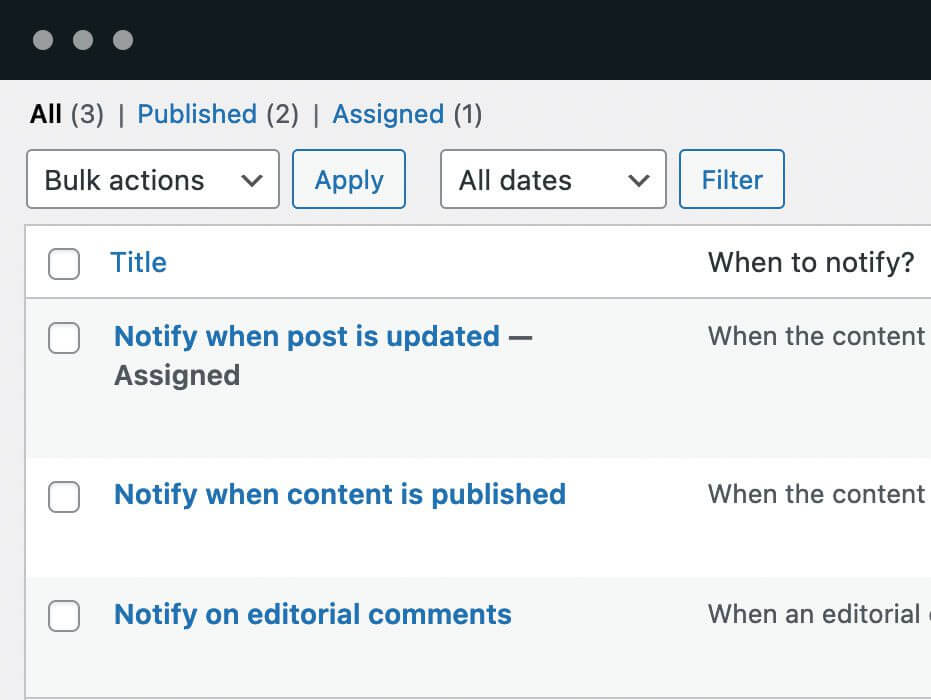Open 'Notify when content is published' notification
This screenshot has height=700, width=931.
[x=340, y=495]
